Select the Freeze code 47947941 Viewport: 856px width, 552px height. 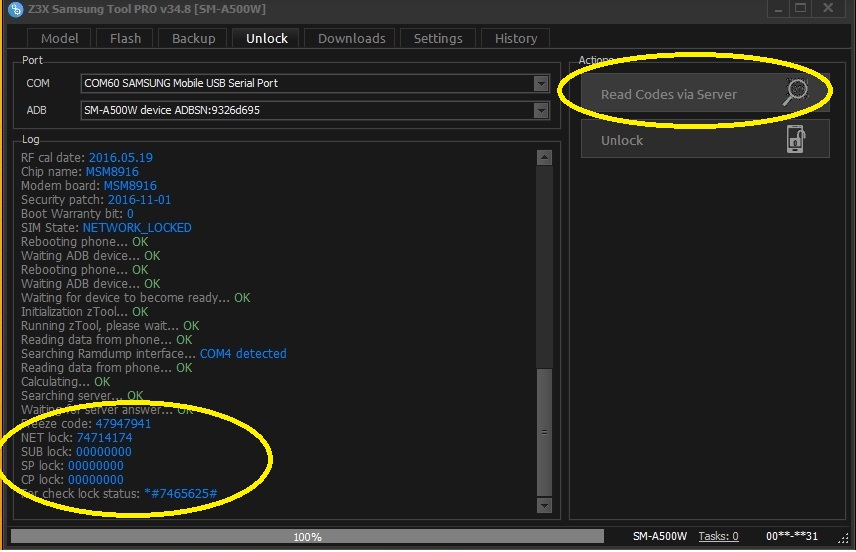(x=123, y=423)
